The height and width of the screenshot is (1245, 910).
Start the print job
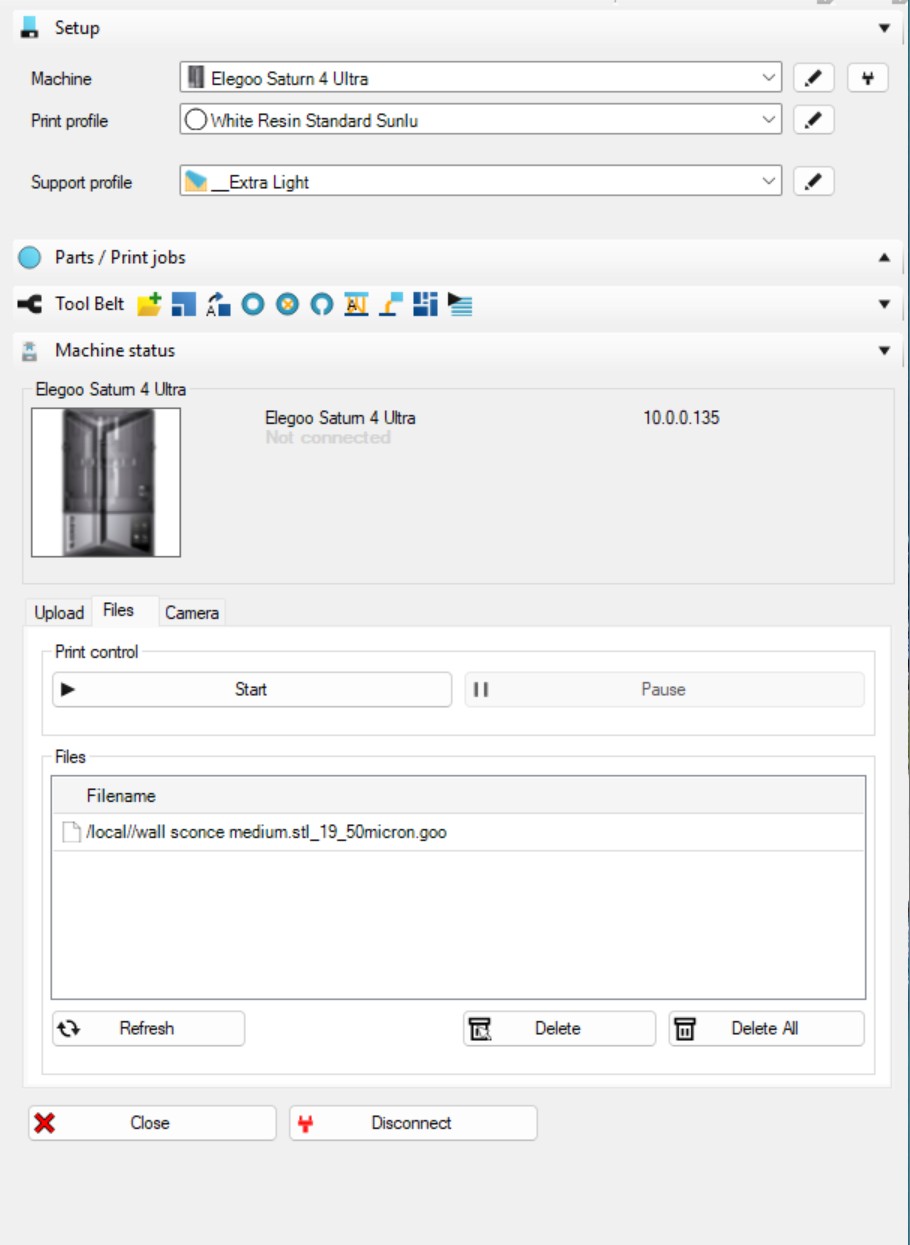tap(252, 689)
